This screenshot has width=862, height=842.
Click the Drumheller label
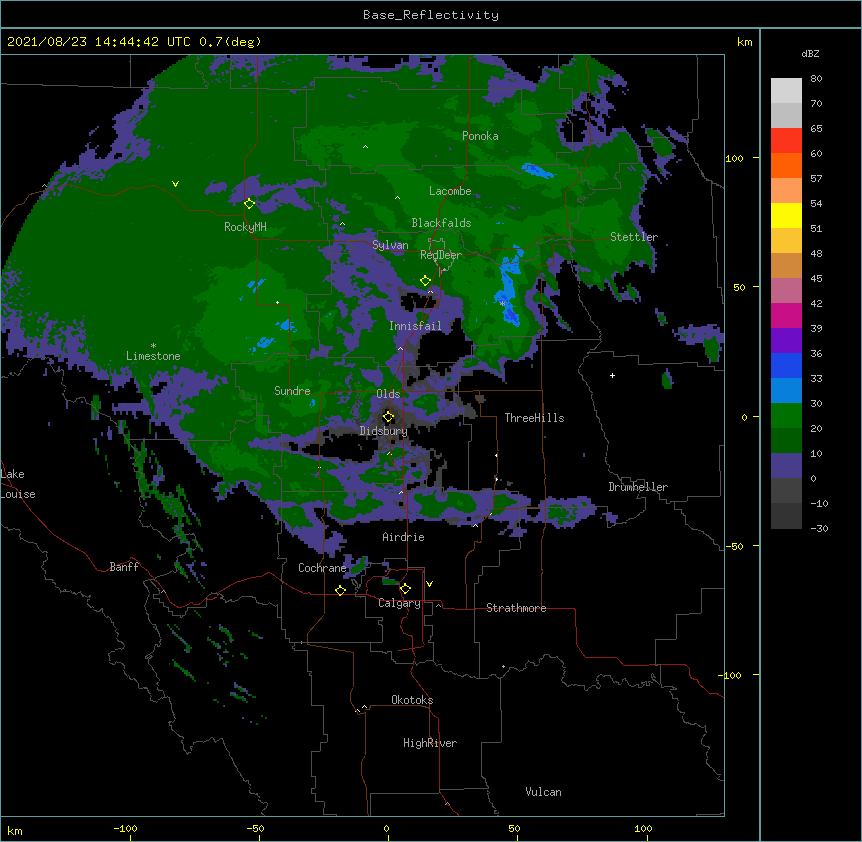[638, 487]
